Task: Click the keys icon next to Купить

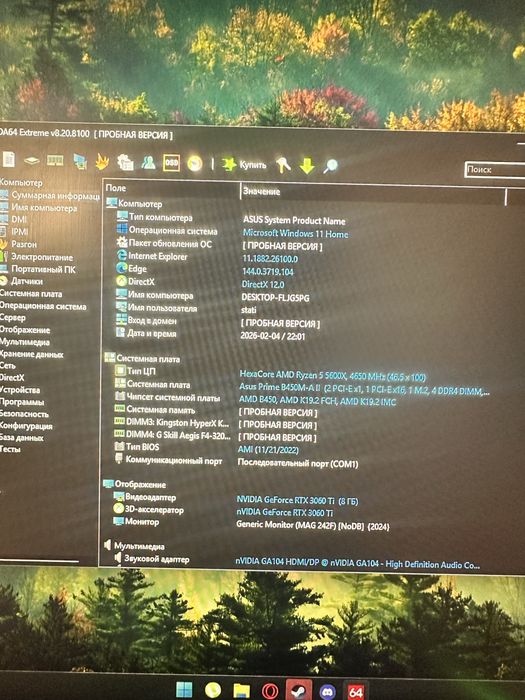Action: pos(283,165)
